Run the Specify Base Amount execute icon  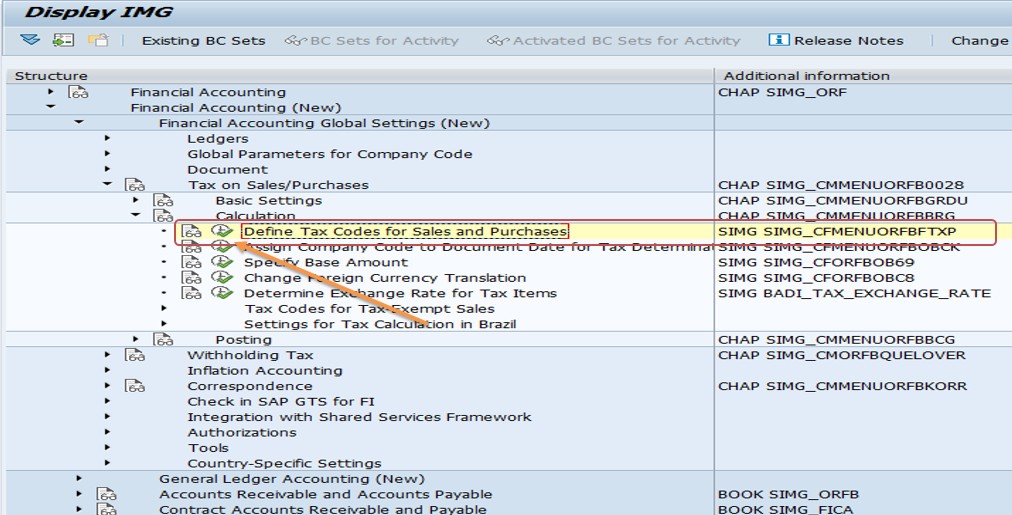click(x=222, y=262)
